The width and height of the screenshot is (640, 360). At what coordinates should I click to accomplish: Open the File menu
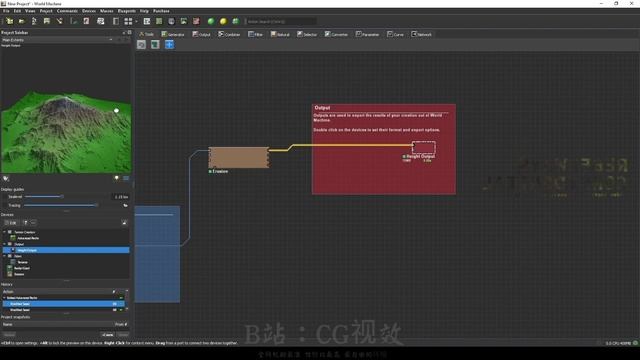pyautogui.click(x=6, y=11)
